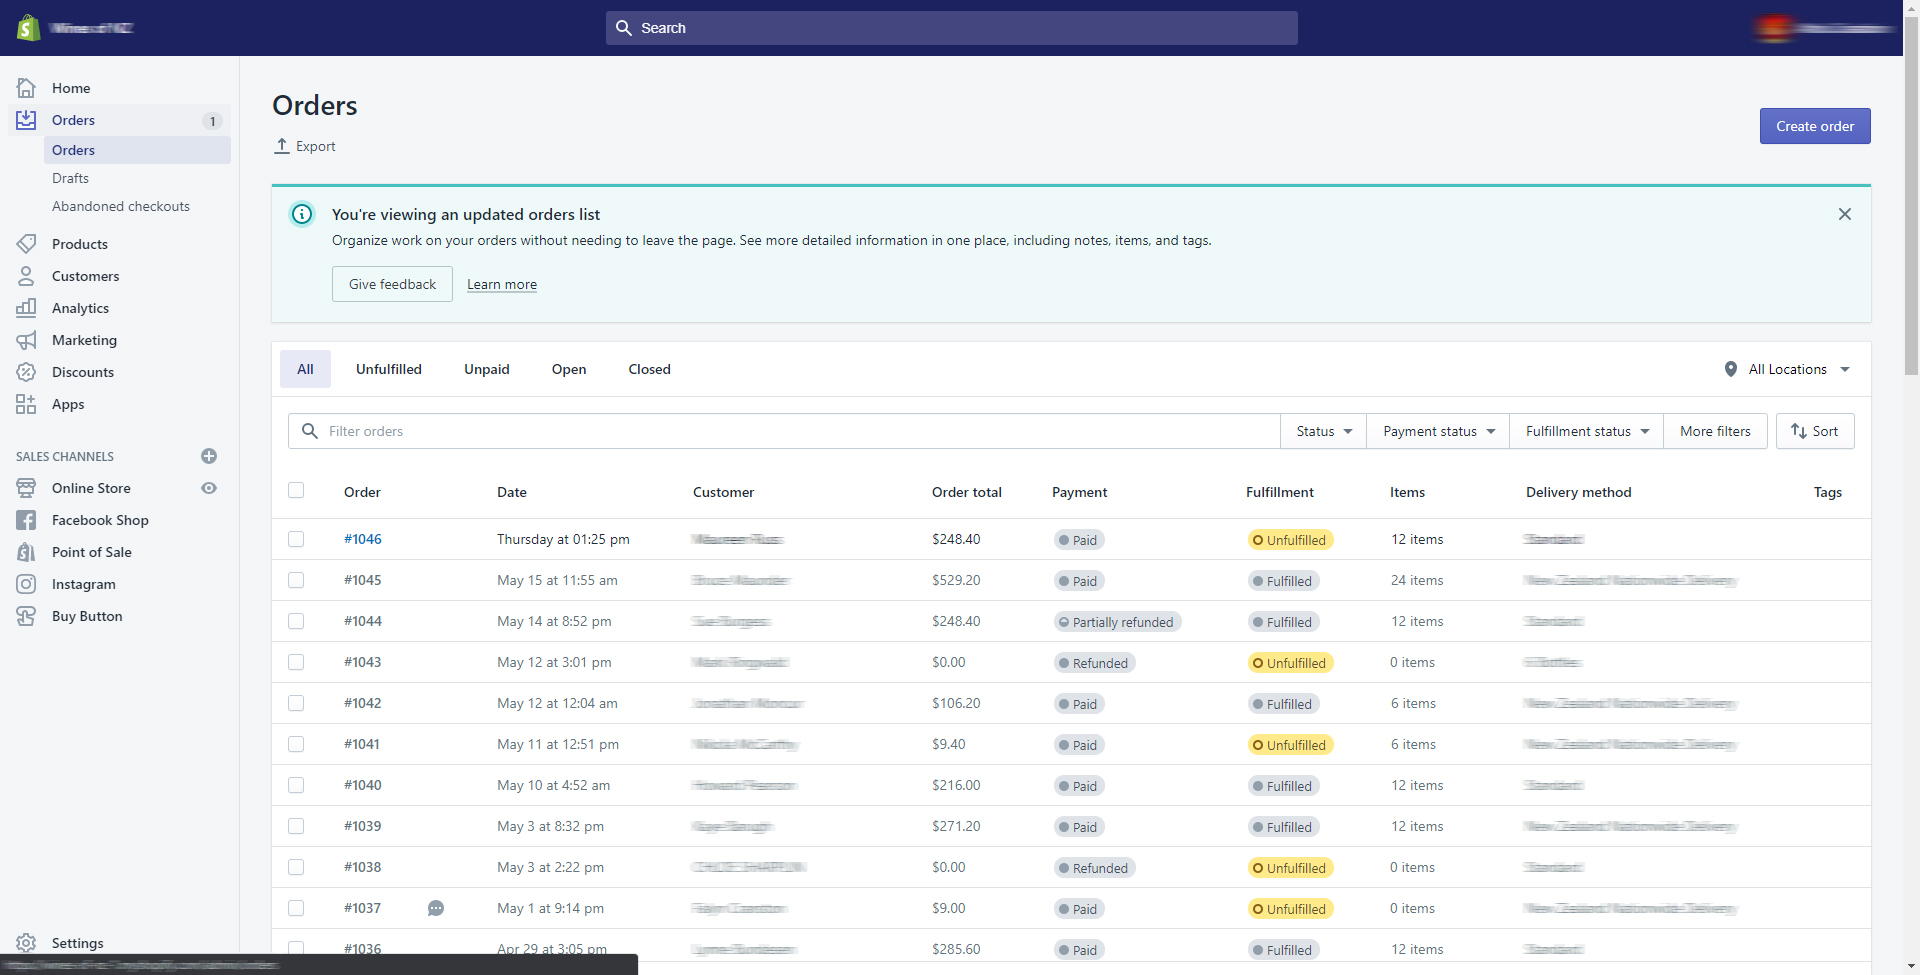Follow the Learn more link
Image resolution: width=1920 pixels, height=975 pixels.
click(x=502, y=284)
